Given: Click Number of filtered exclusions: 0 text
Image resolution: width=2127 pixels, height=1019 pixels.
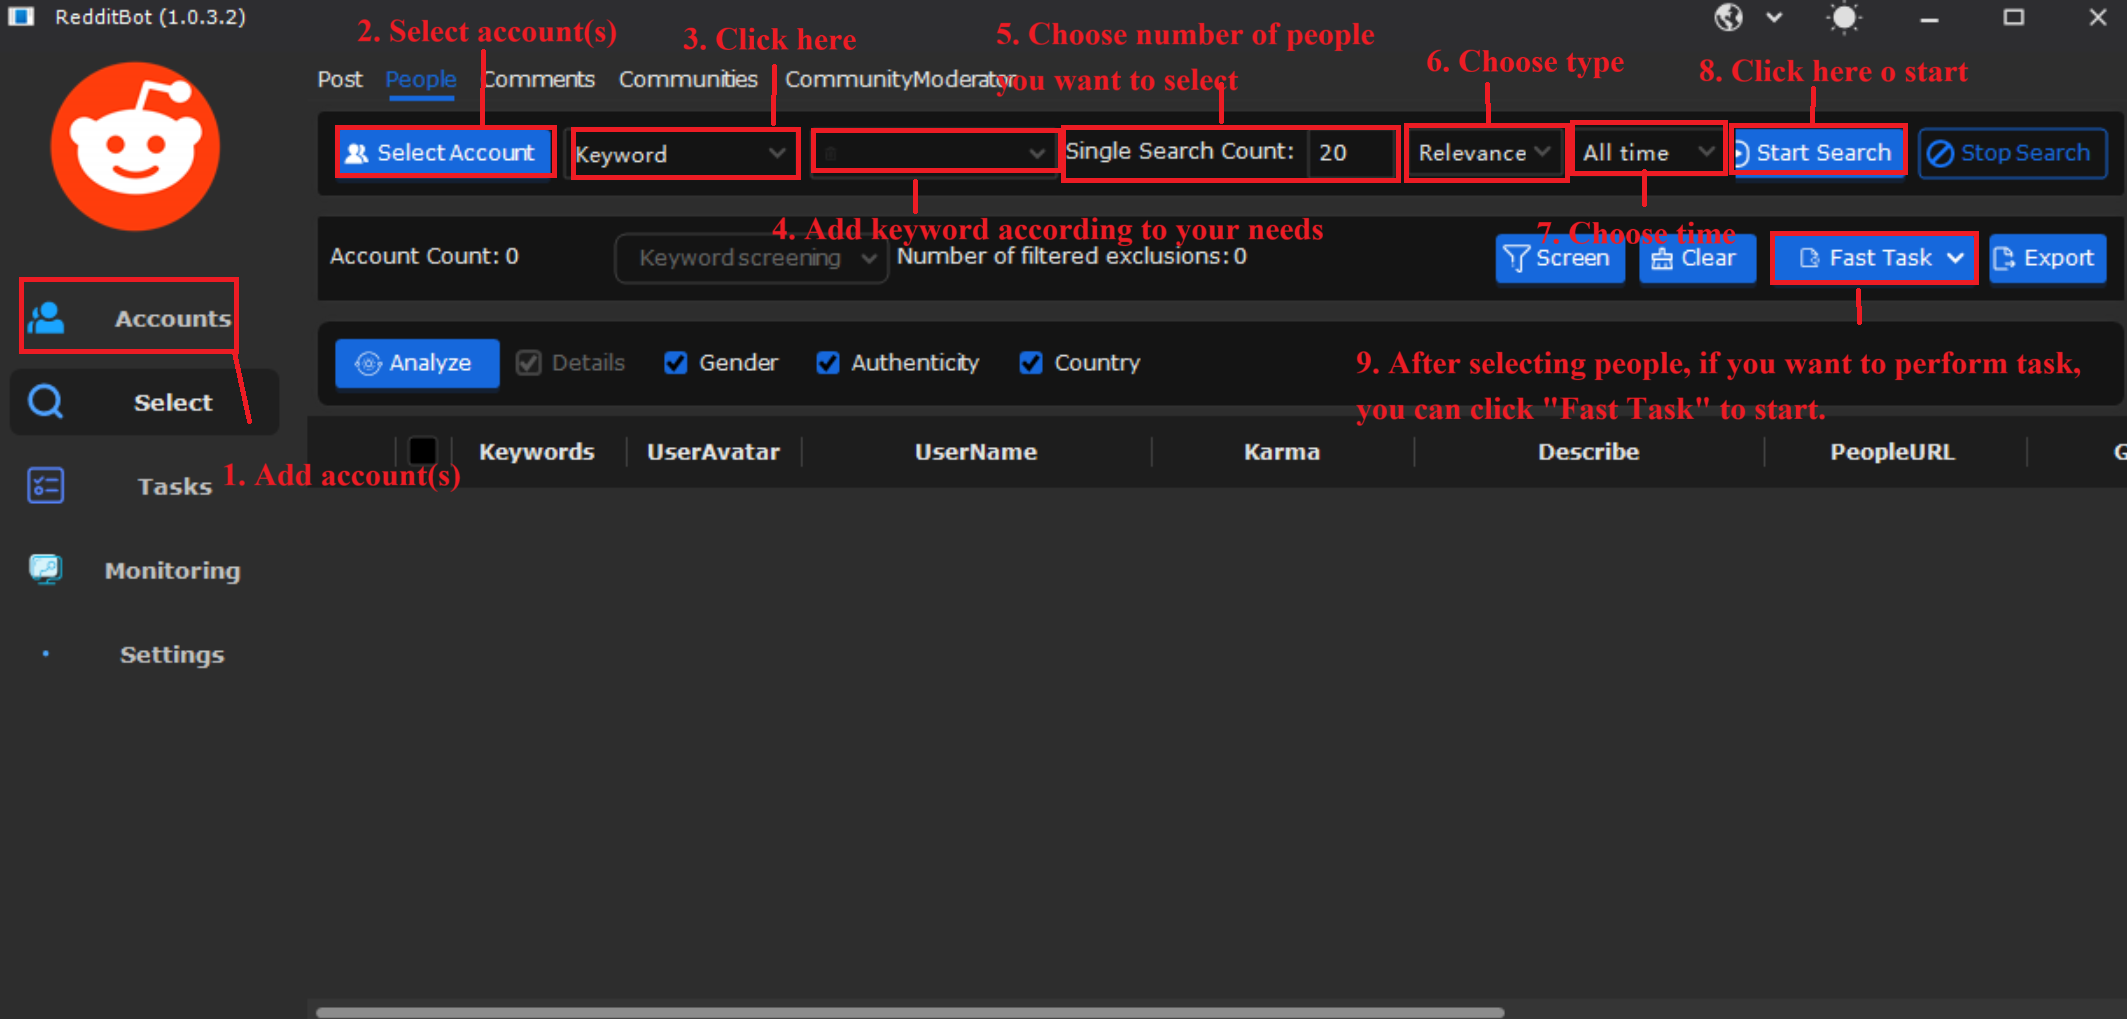Looking at the screenshot, I should pos(1072,256).
